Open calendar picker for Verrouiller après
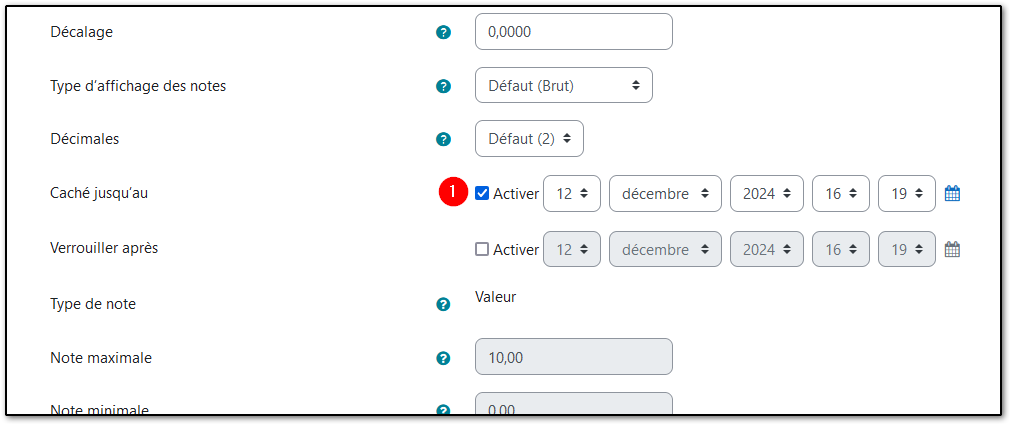 point(952,249)
